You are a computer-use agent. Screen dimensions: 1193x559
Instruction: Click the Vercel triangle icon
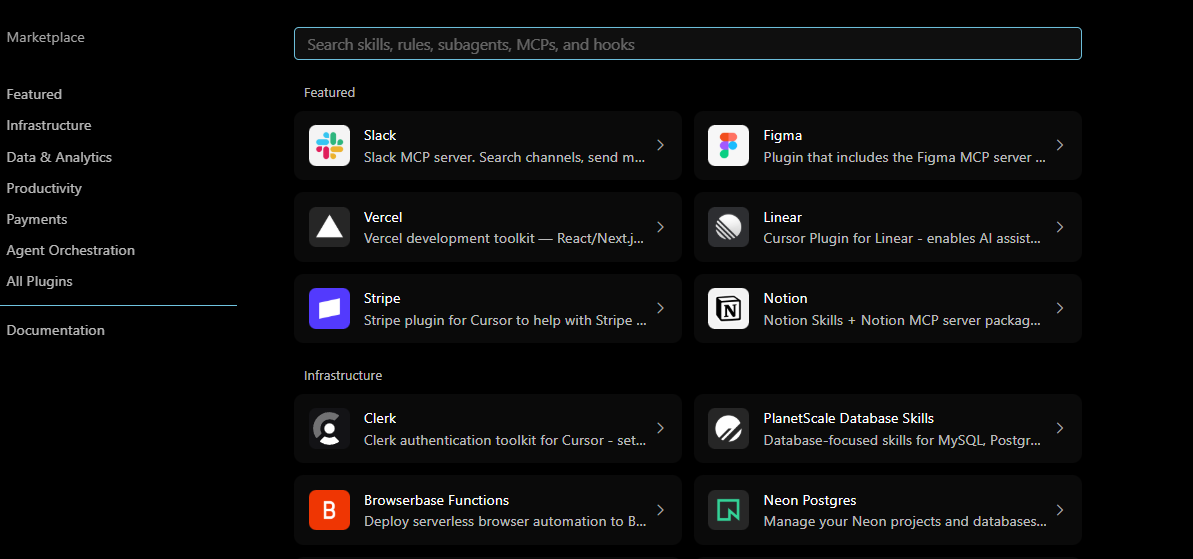pyautogui.click(x=329, y=227)
